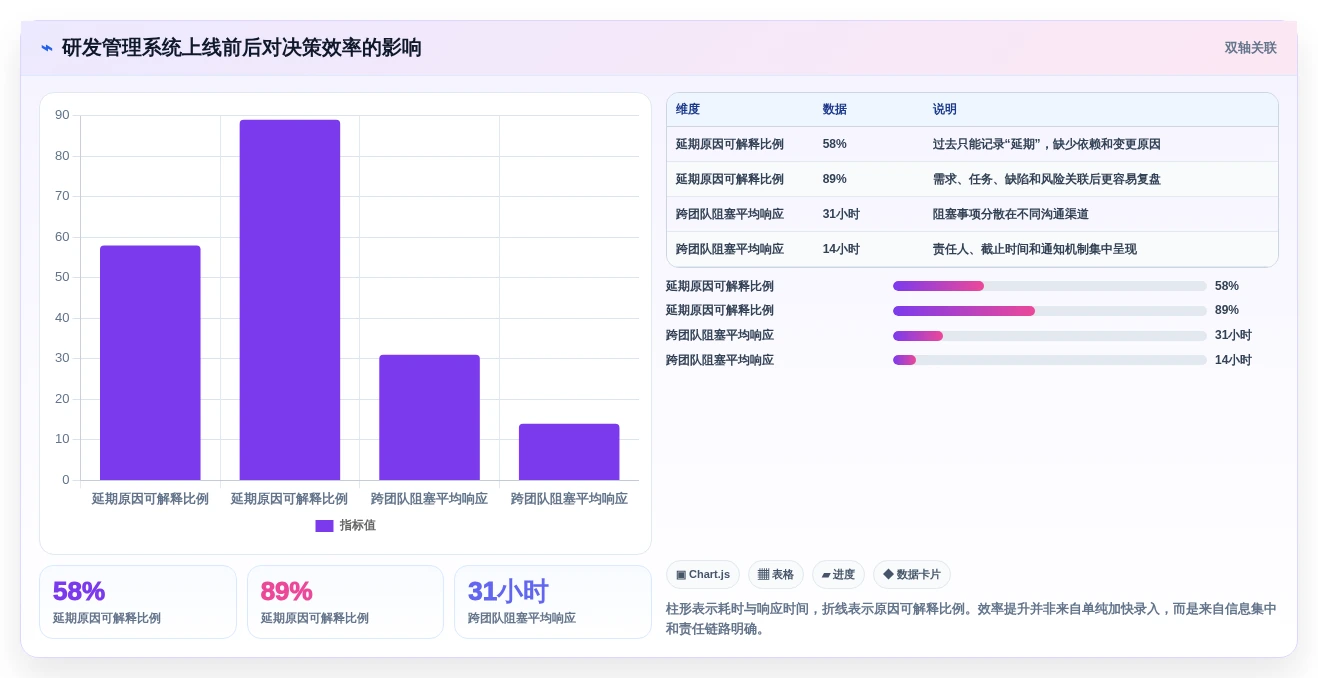Click the 双轴关联 badge in the header
The height and width of the screenshot is (678, 1318).
tap(1250, 48)
